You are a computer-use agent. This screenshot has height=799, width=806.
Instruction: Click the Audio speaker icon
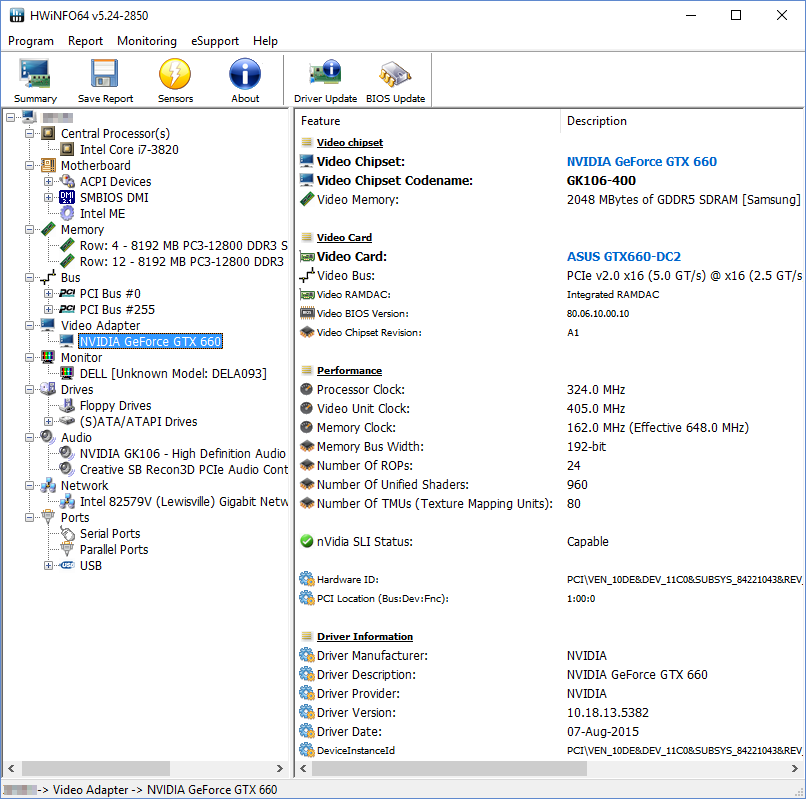[48, 437]
